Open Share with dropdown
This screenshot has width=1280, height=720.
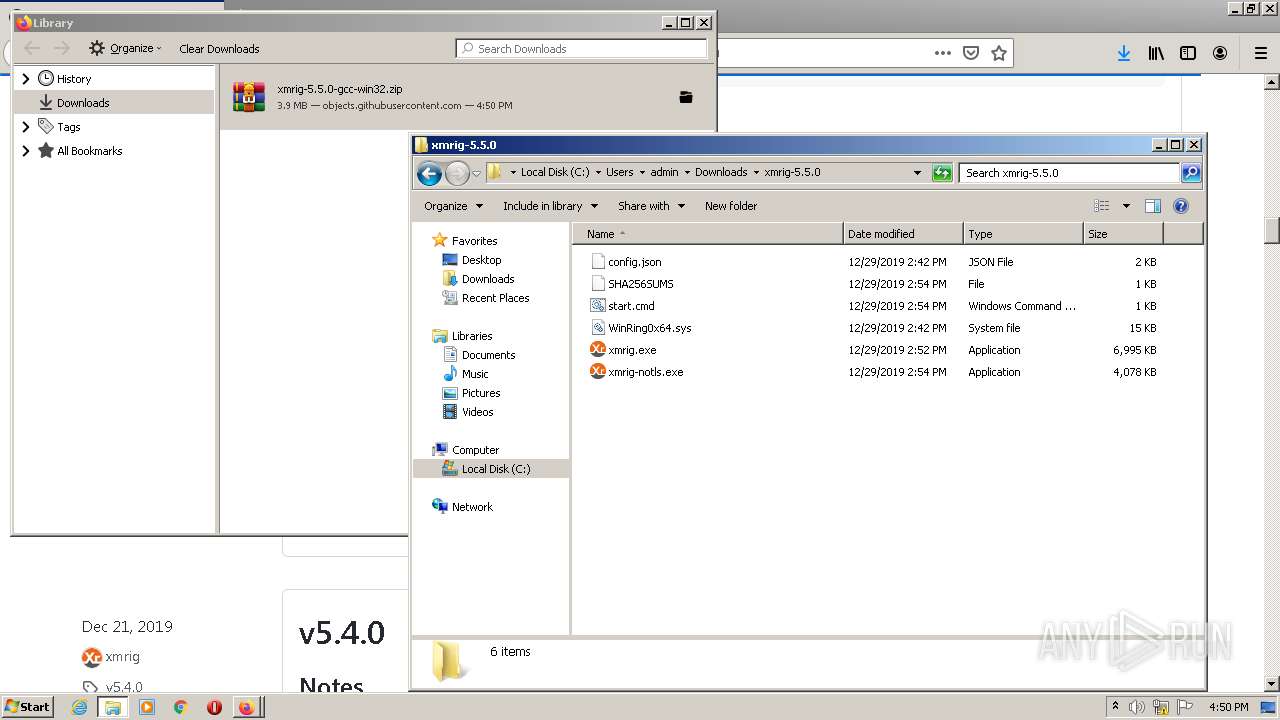pyautogui.click(x=651, y=206)
